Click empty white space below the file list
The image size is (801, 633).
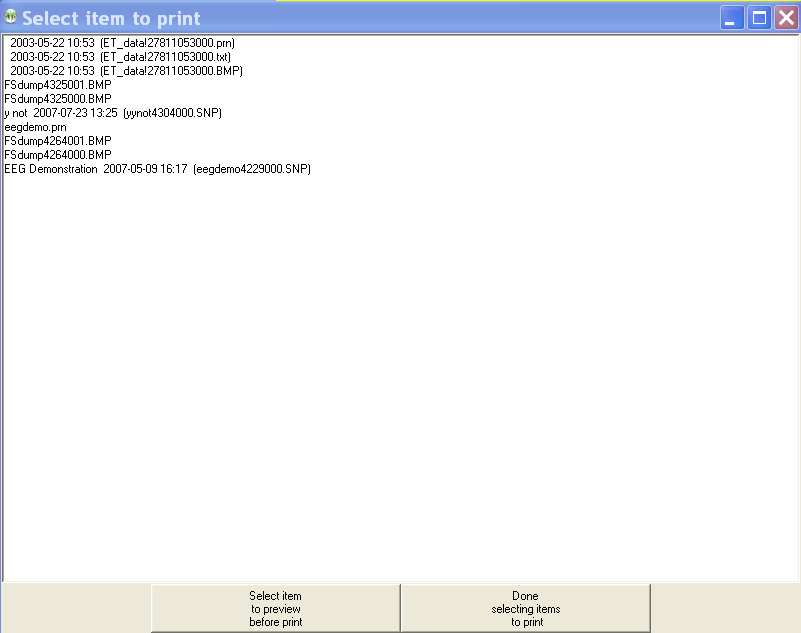[x=400, y=380]
